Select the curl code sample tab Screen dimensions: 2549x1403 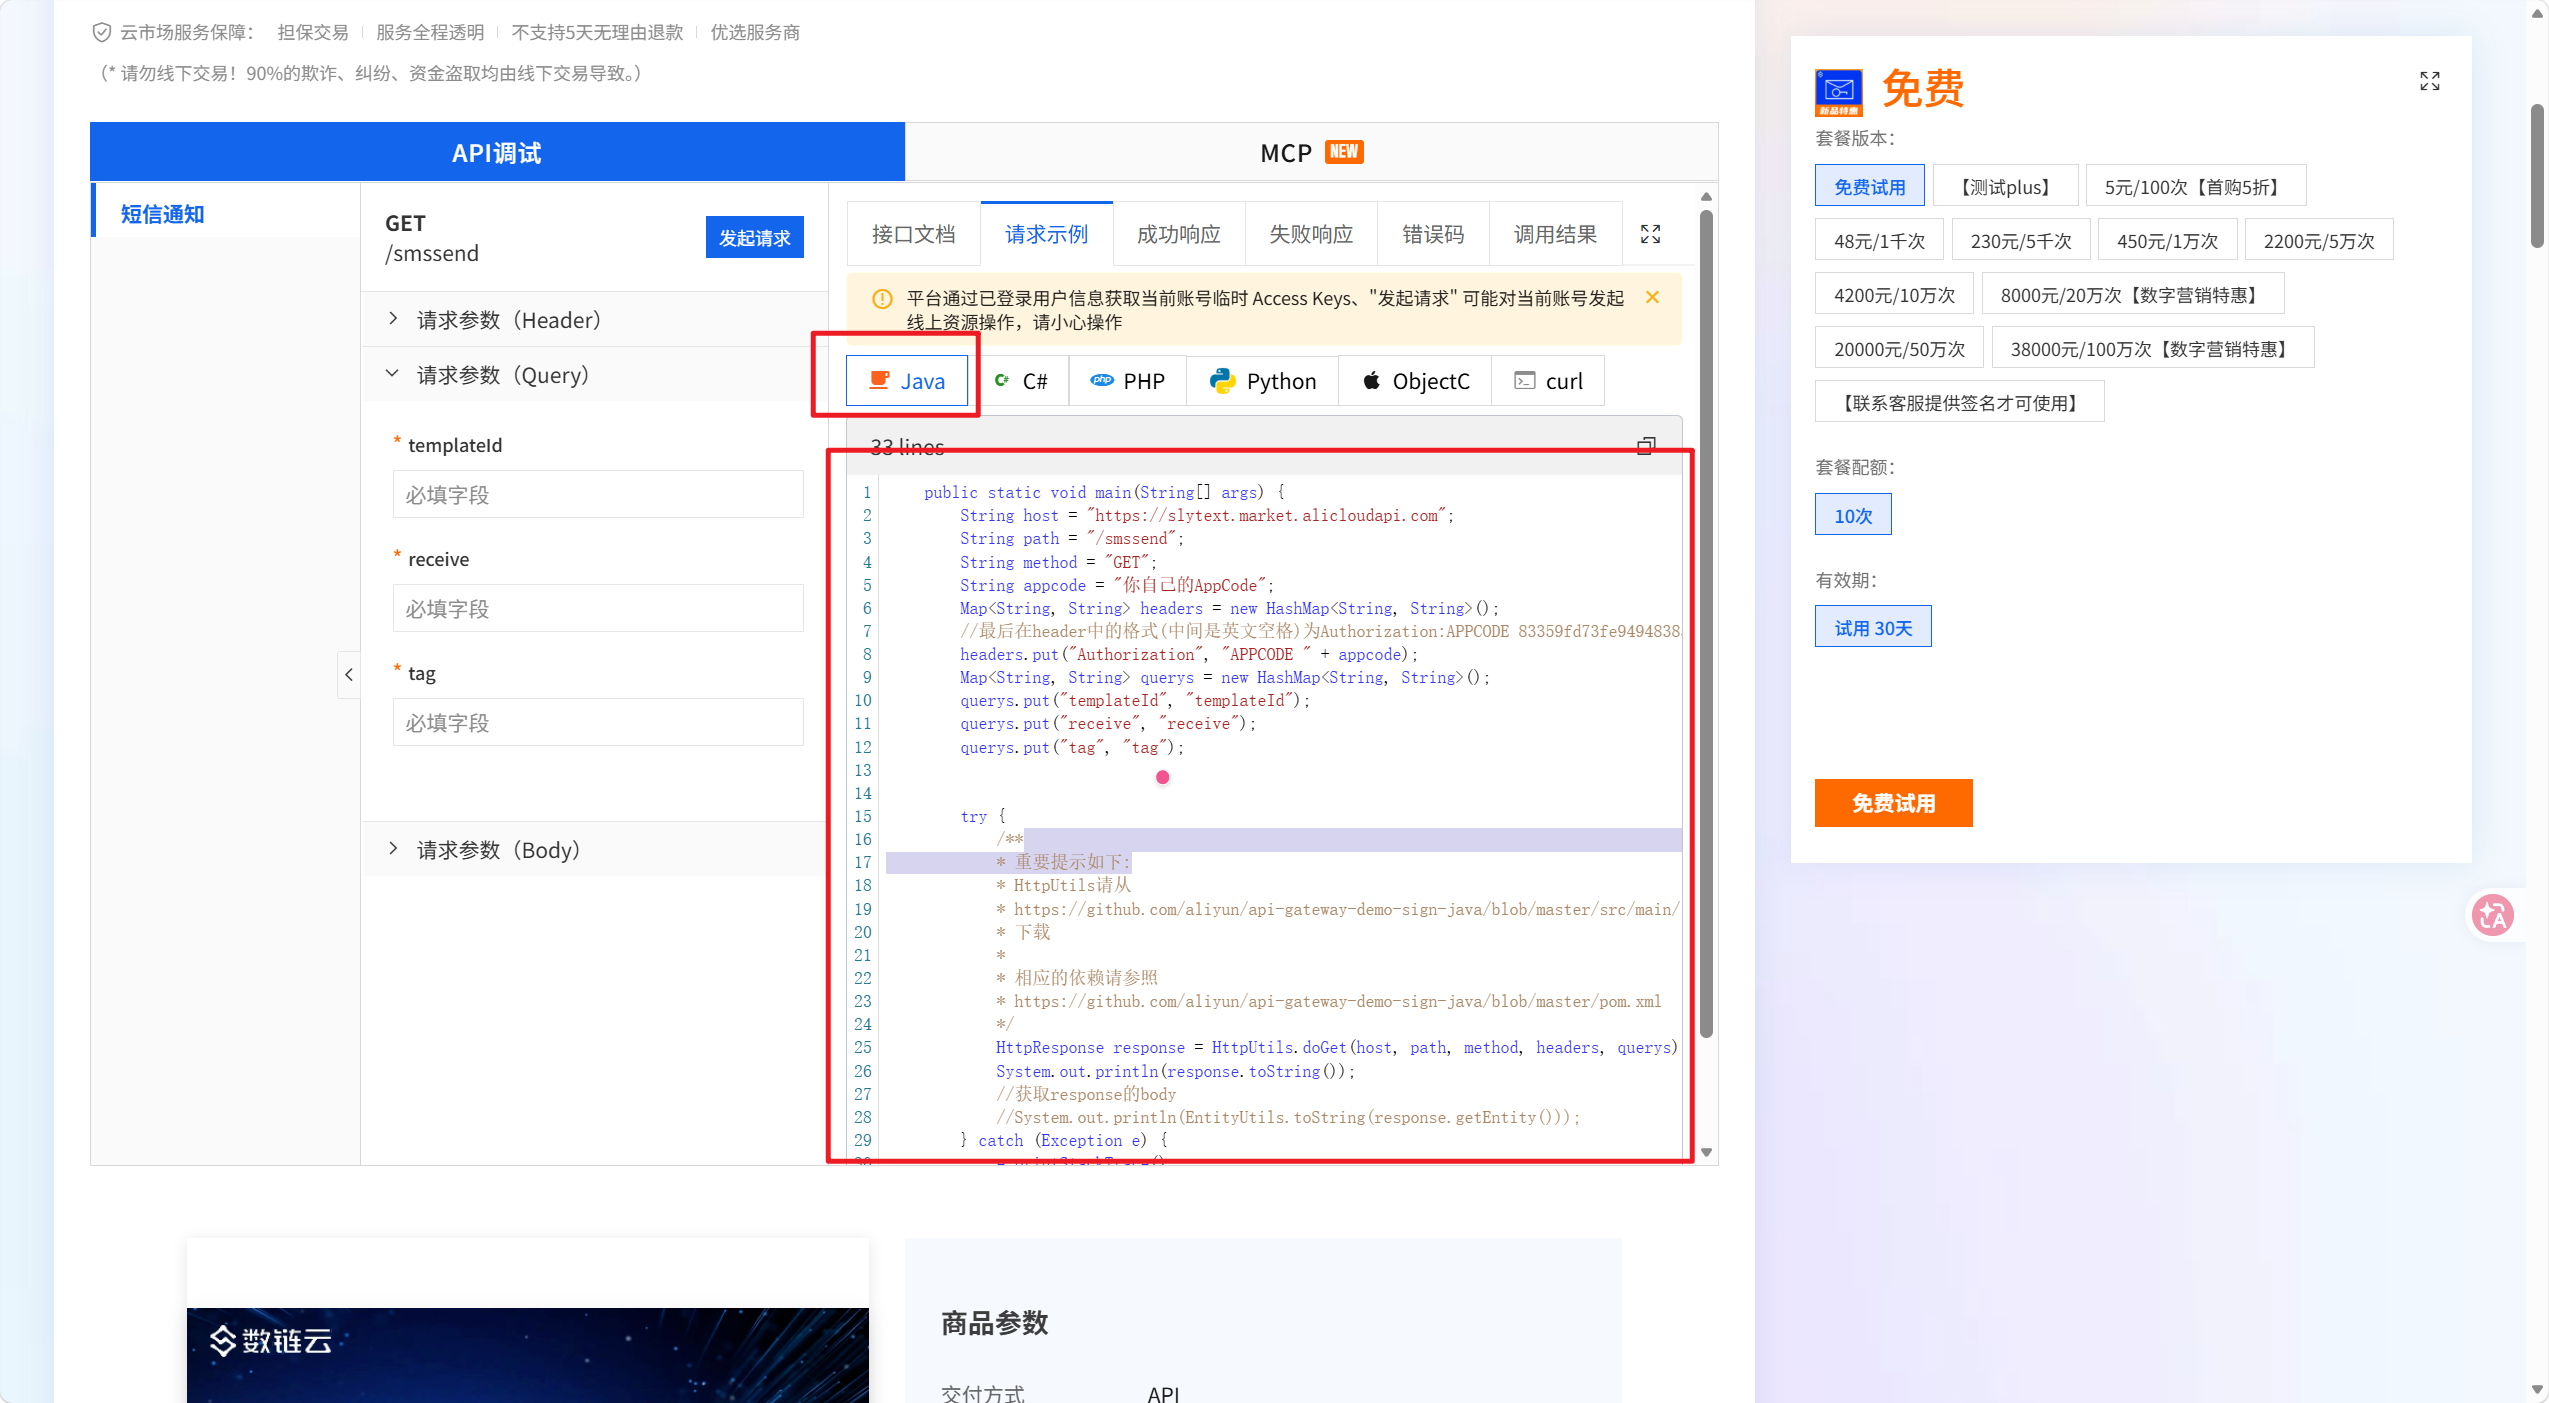pos(1548,381)
